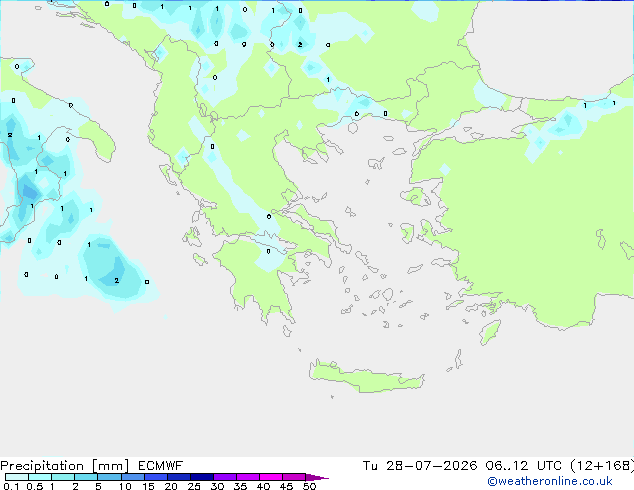The width and height of the screenshot is (634, 490).
Task: Click the '0.5' legend value
Action: point(34,486)
